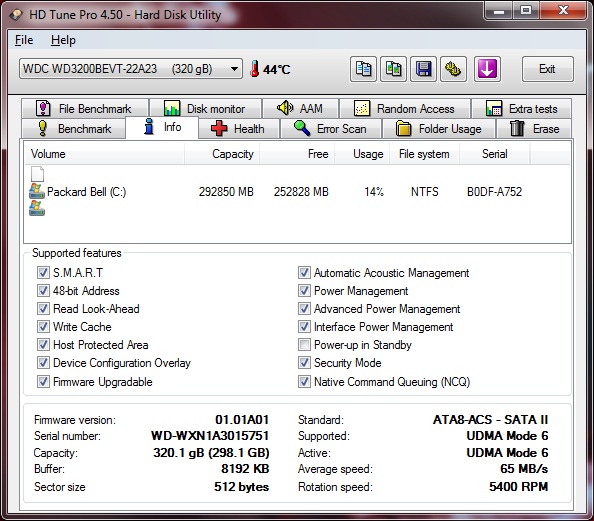Click the Packard Bell (C:) drive icon
Image resolution: width=594 pixels, height=521 pixels.
pos(37,191)
